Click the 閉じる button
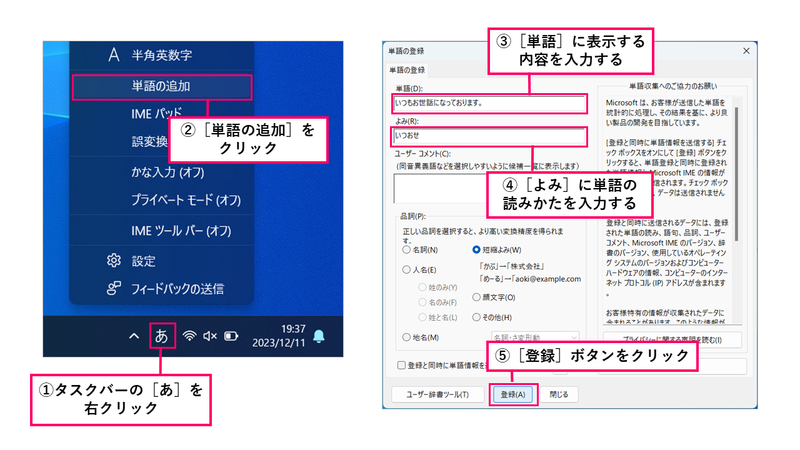The image size is (800, 450). [559, 394]
